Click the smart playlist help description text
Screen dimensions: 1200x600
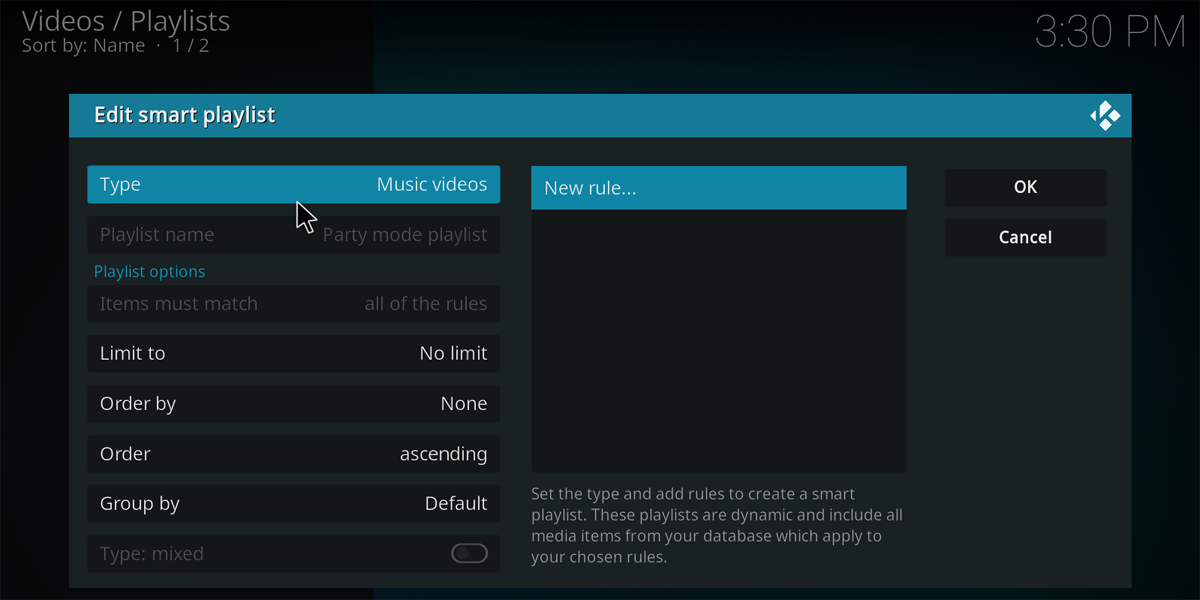point(718,525)
